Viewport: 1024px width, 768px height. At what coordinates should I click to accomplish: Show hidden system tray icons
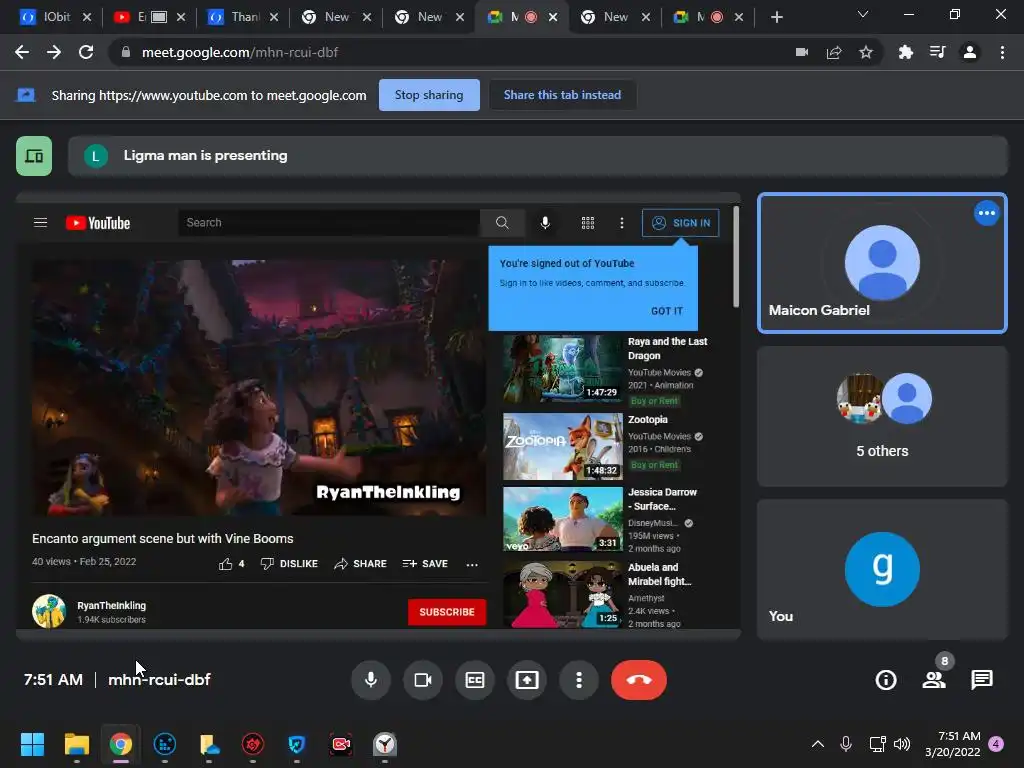(818, 744)
